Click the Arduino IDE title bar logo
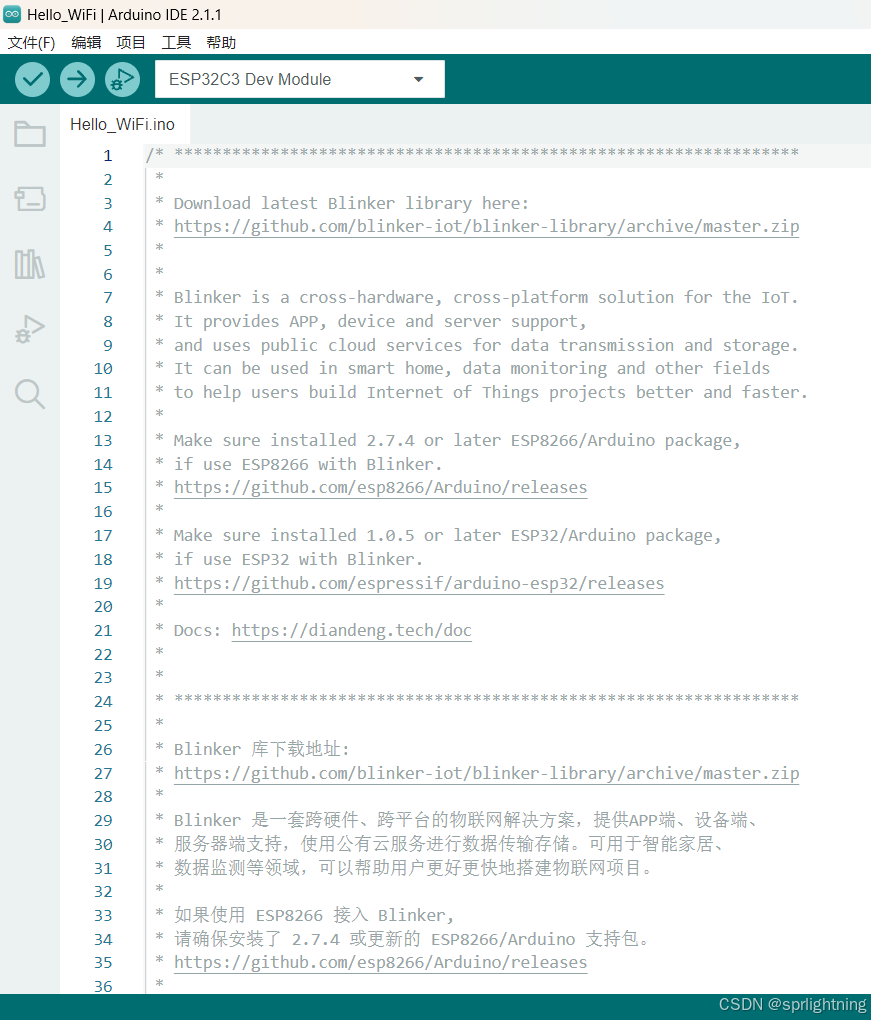Screen dimensions: 871x1020 [x=12, y=14]
